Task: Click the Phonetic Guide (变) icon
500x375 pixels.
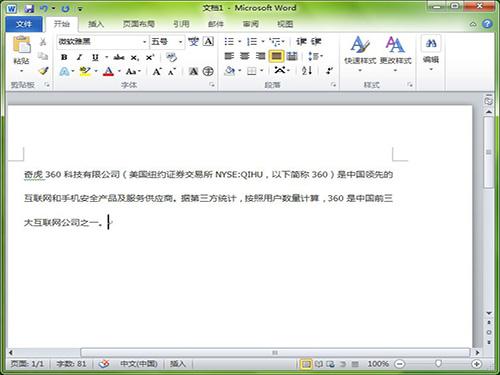Action: (x=193, y=41)
